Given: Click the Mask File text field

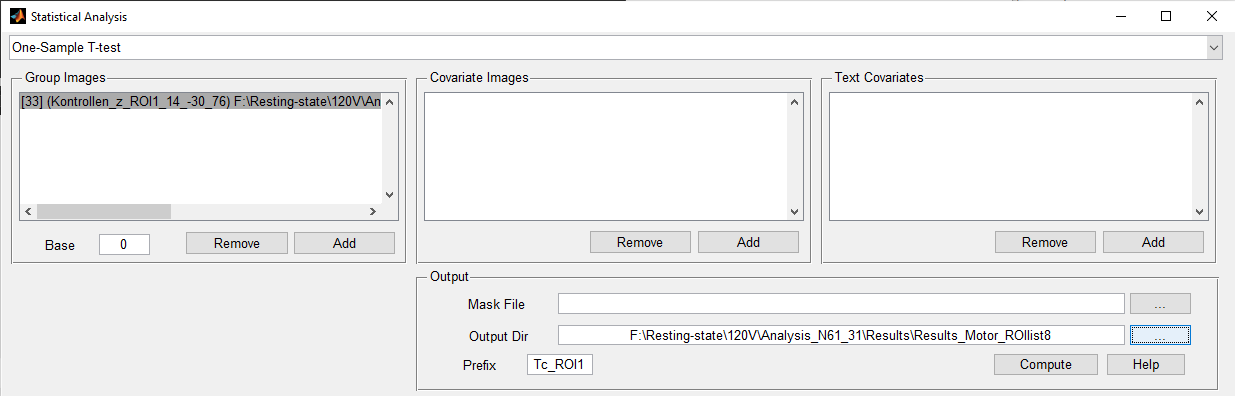Looking at the screenshot, I should click(841, 304).
